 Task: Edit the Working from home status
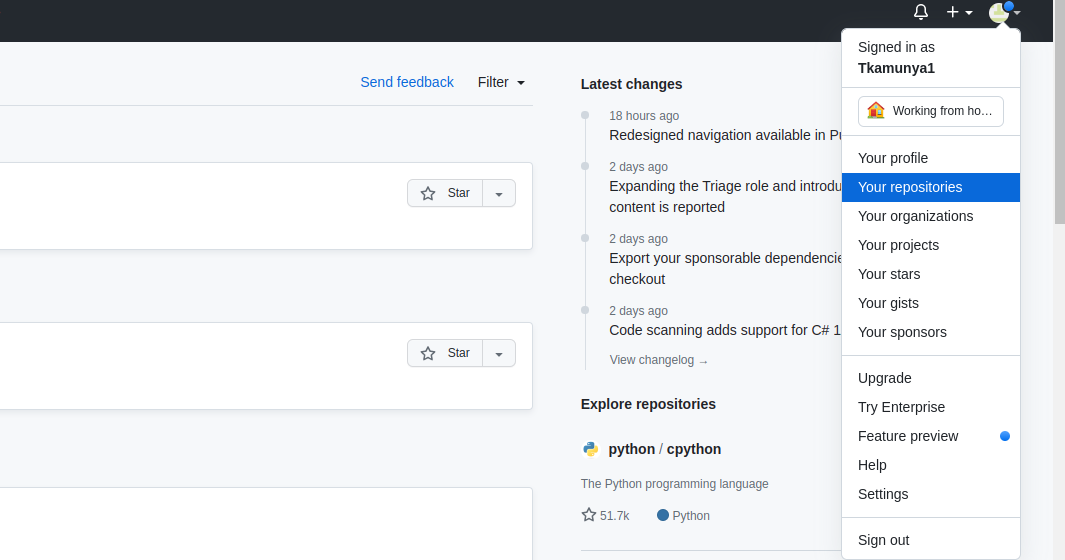(x=931, y=111)
